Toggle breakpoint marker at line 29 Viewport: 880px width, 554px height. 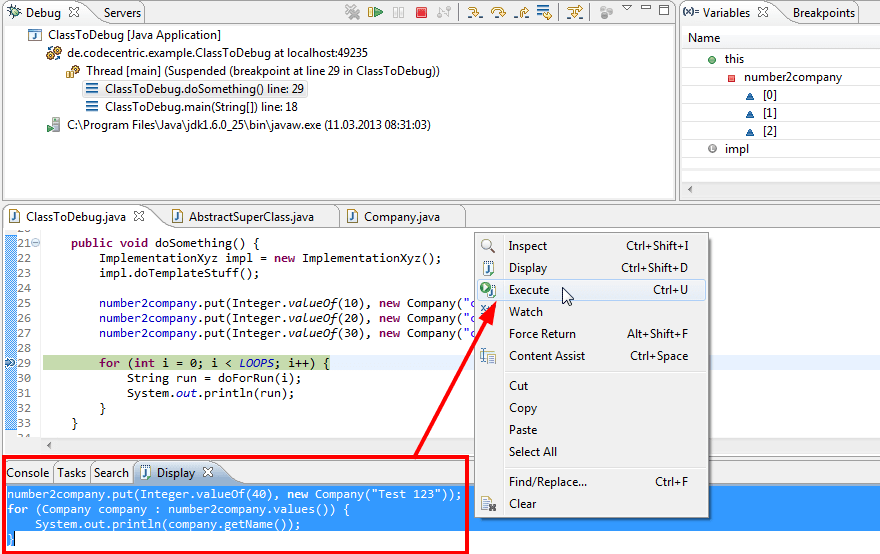tap(10, 363)
